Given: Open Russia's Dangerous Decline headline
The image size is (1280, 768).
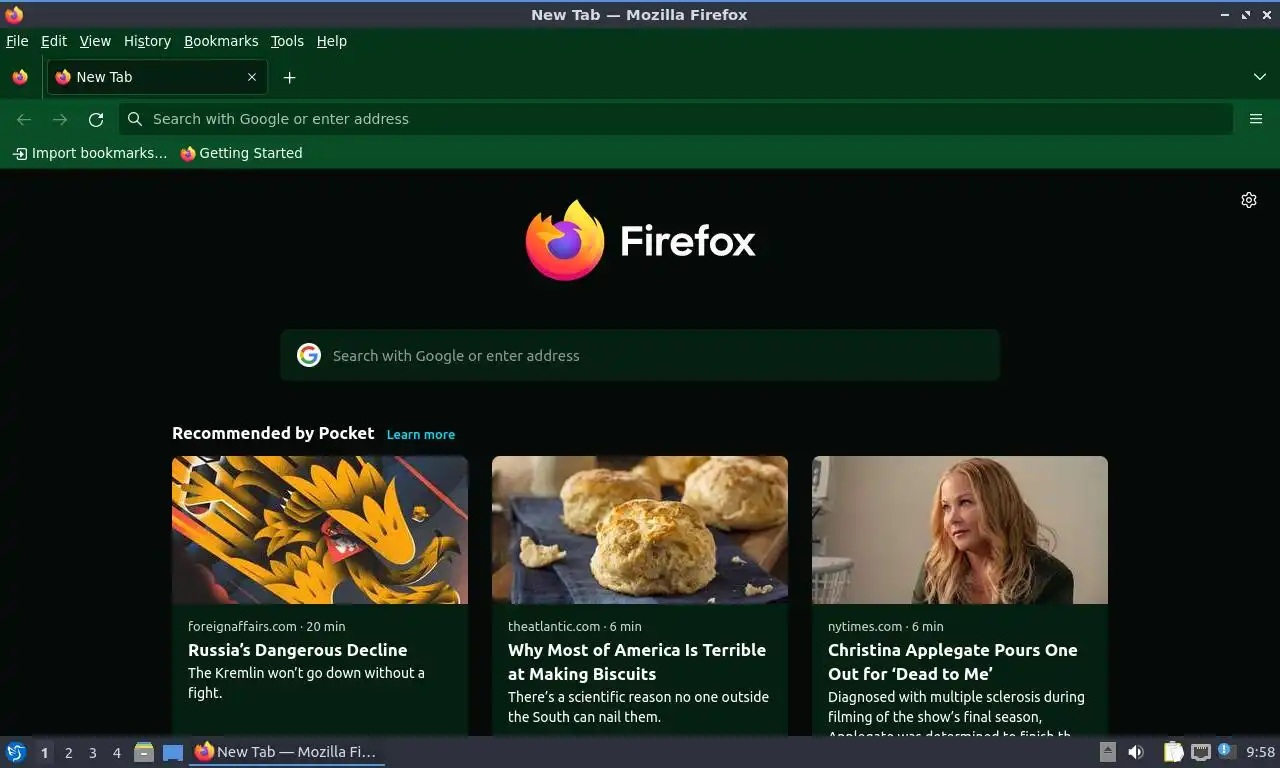Looking at the screenshot, I should 298,650.
